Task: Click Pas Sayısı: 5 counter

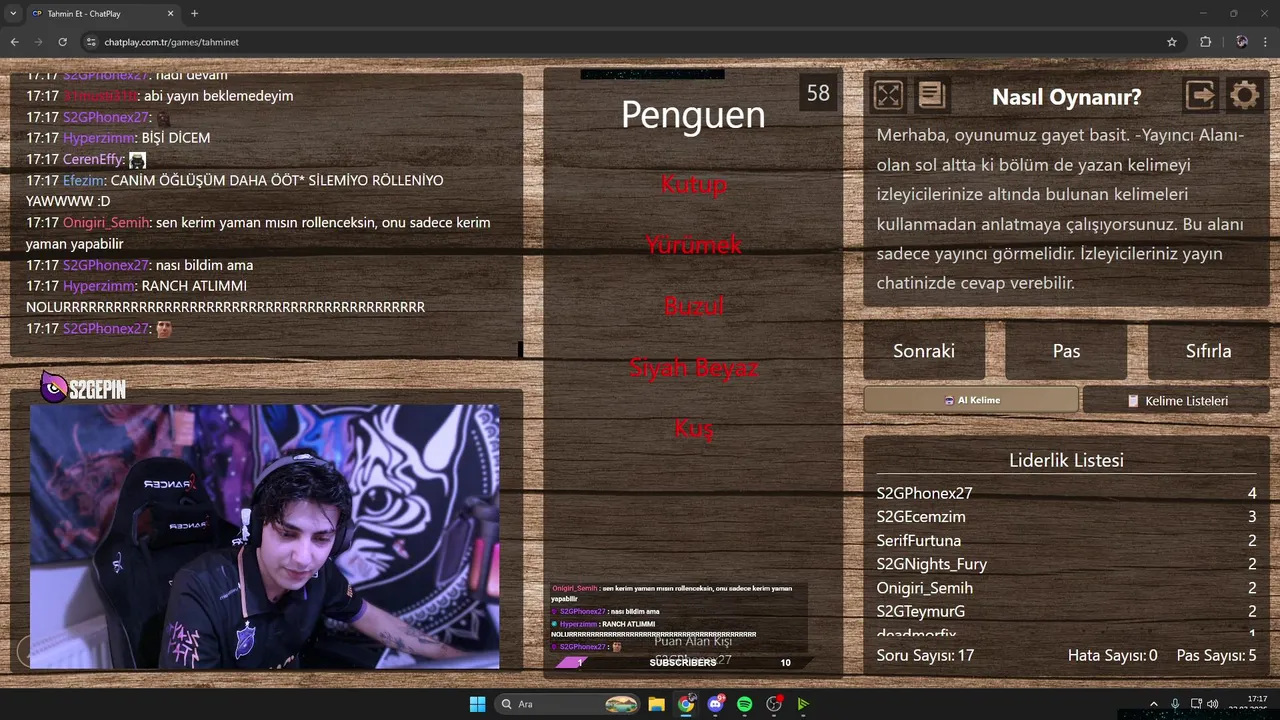Action: point(1216,655)
